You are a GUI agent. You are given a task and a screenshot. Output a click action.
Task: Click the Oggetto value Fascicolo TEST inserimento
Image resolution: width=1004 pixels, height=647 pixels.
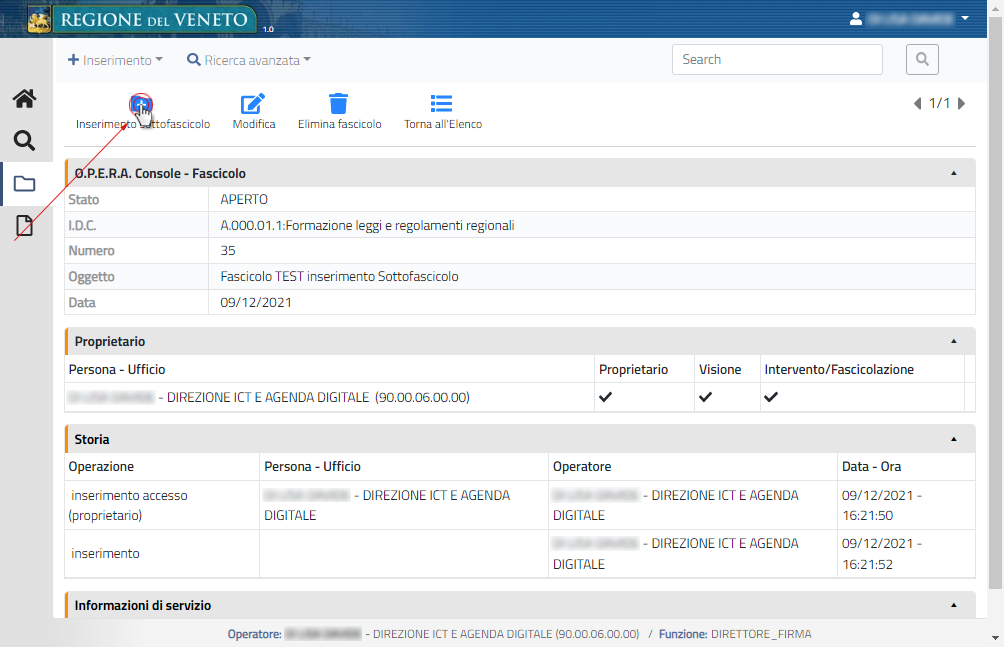point(339,277)
